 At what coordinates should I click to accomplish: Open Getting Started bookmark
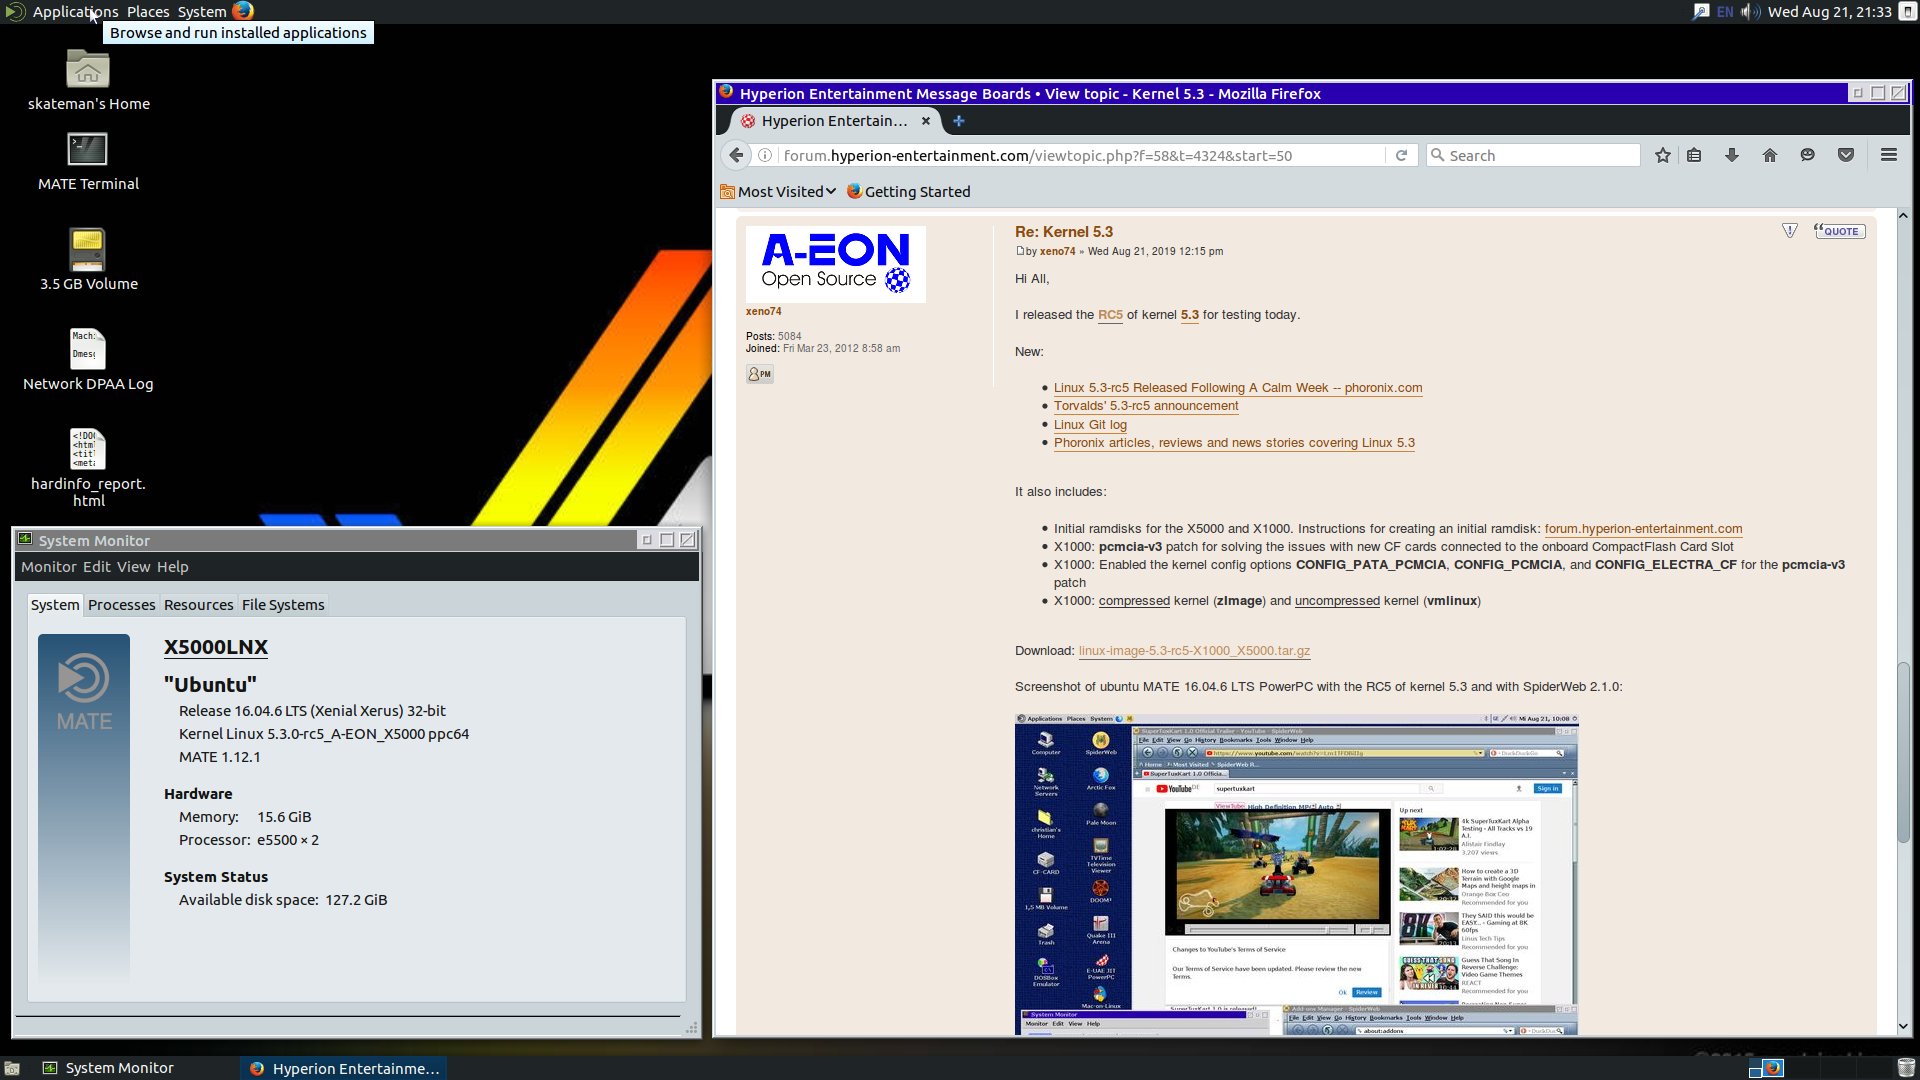pos(908,192)
